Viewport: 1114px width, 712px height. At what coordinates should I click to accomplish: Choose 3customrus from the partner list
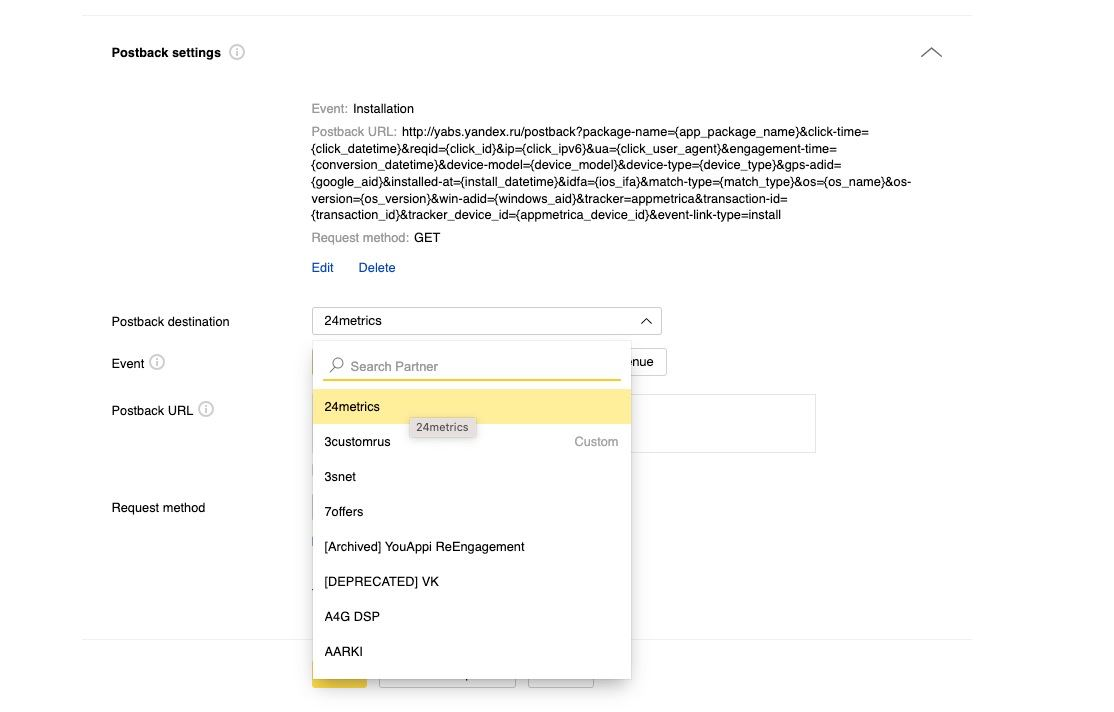tap(357, 442)
